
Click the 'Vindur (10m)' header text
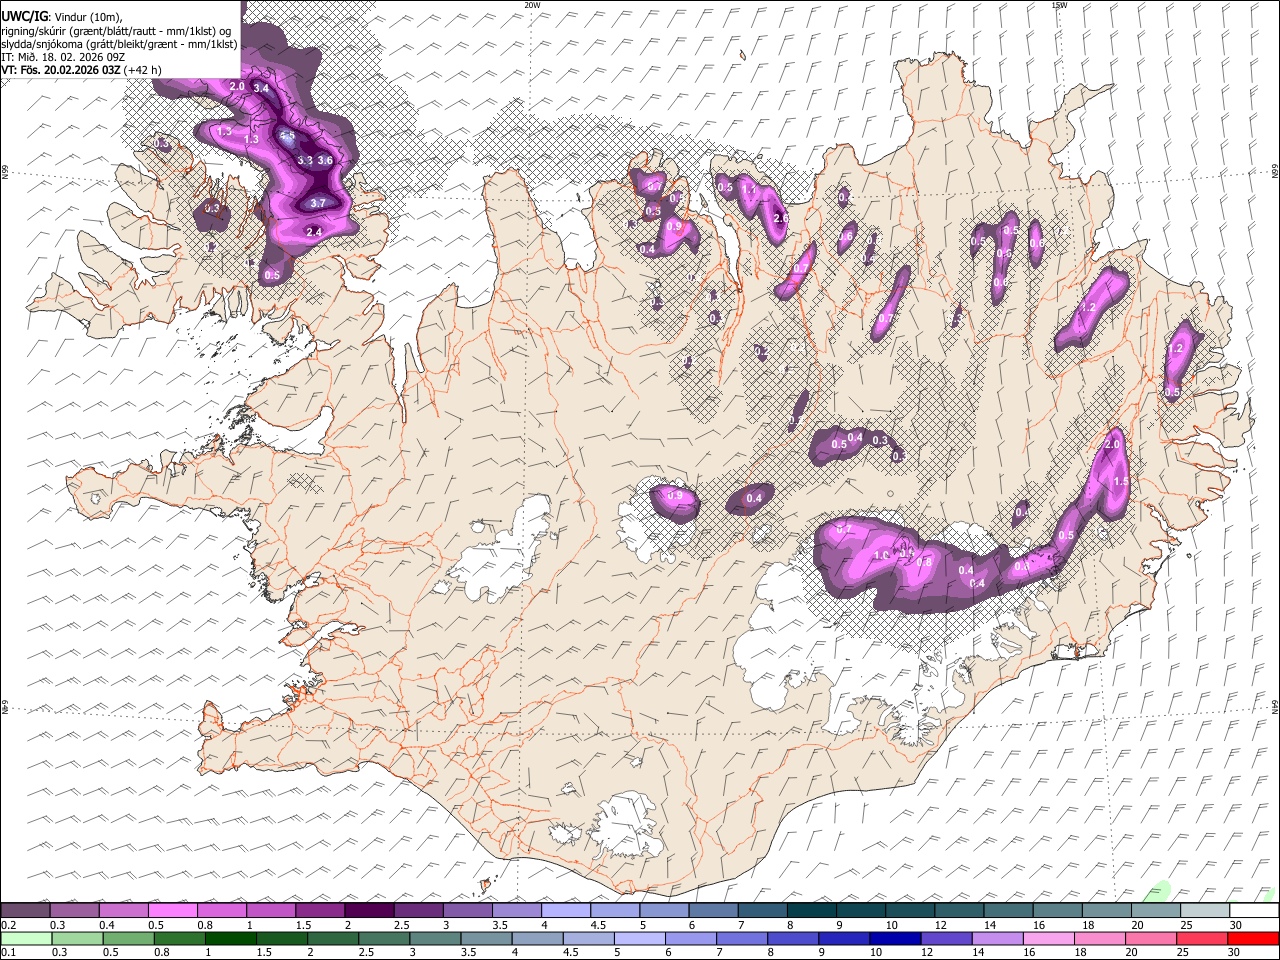pos(87,17)
